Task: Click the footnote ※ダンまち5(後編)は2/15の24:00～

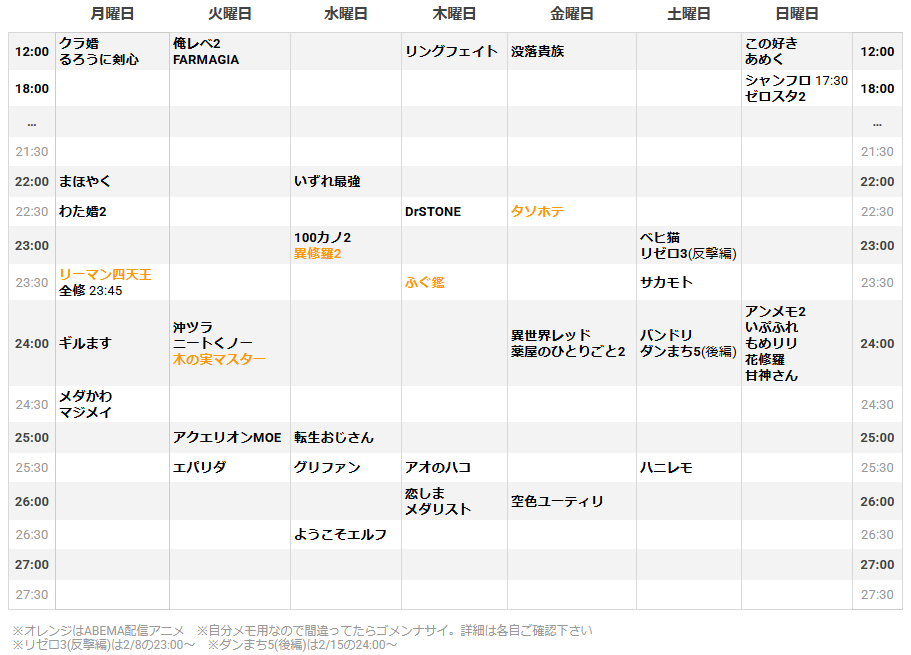Action: coord(303,645)
